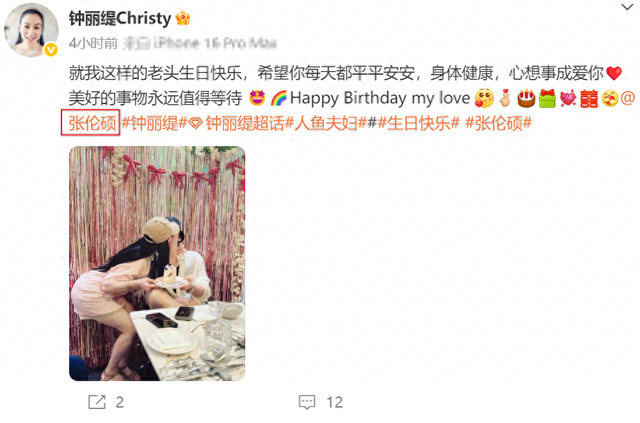This screenshot has width=640, height=423.
Task: Open the comments bubble icon
Action: pos(307,402)
